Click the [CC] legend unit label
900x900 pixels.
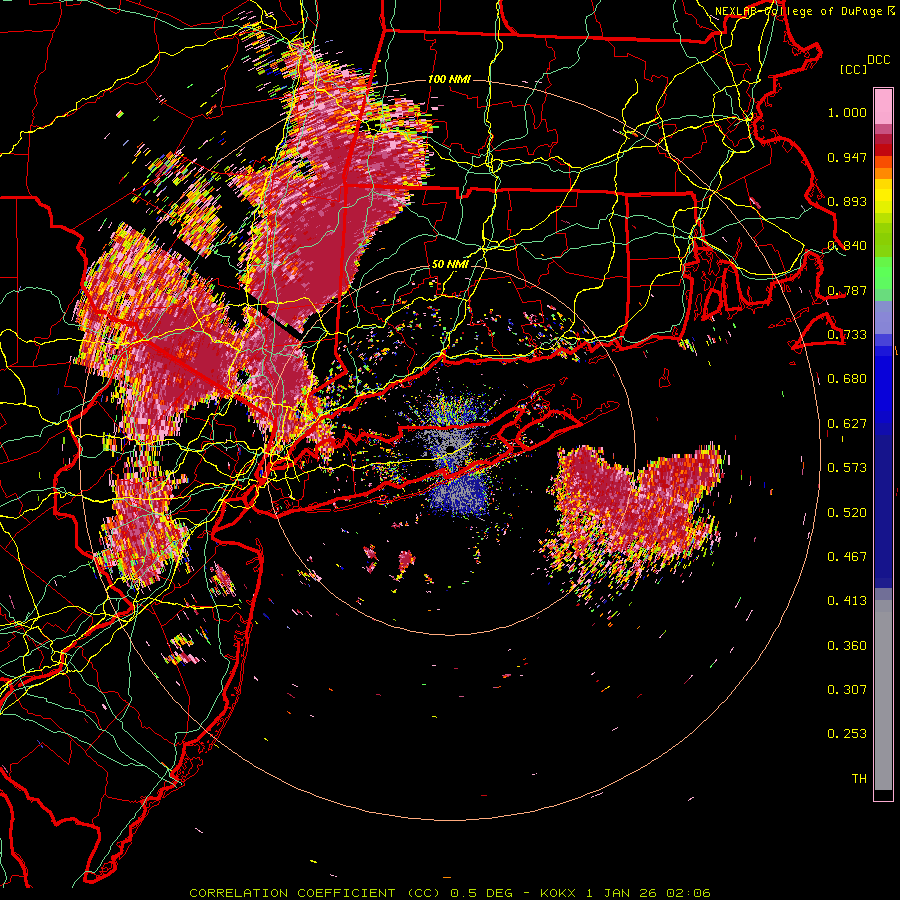point(853,69)
